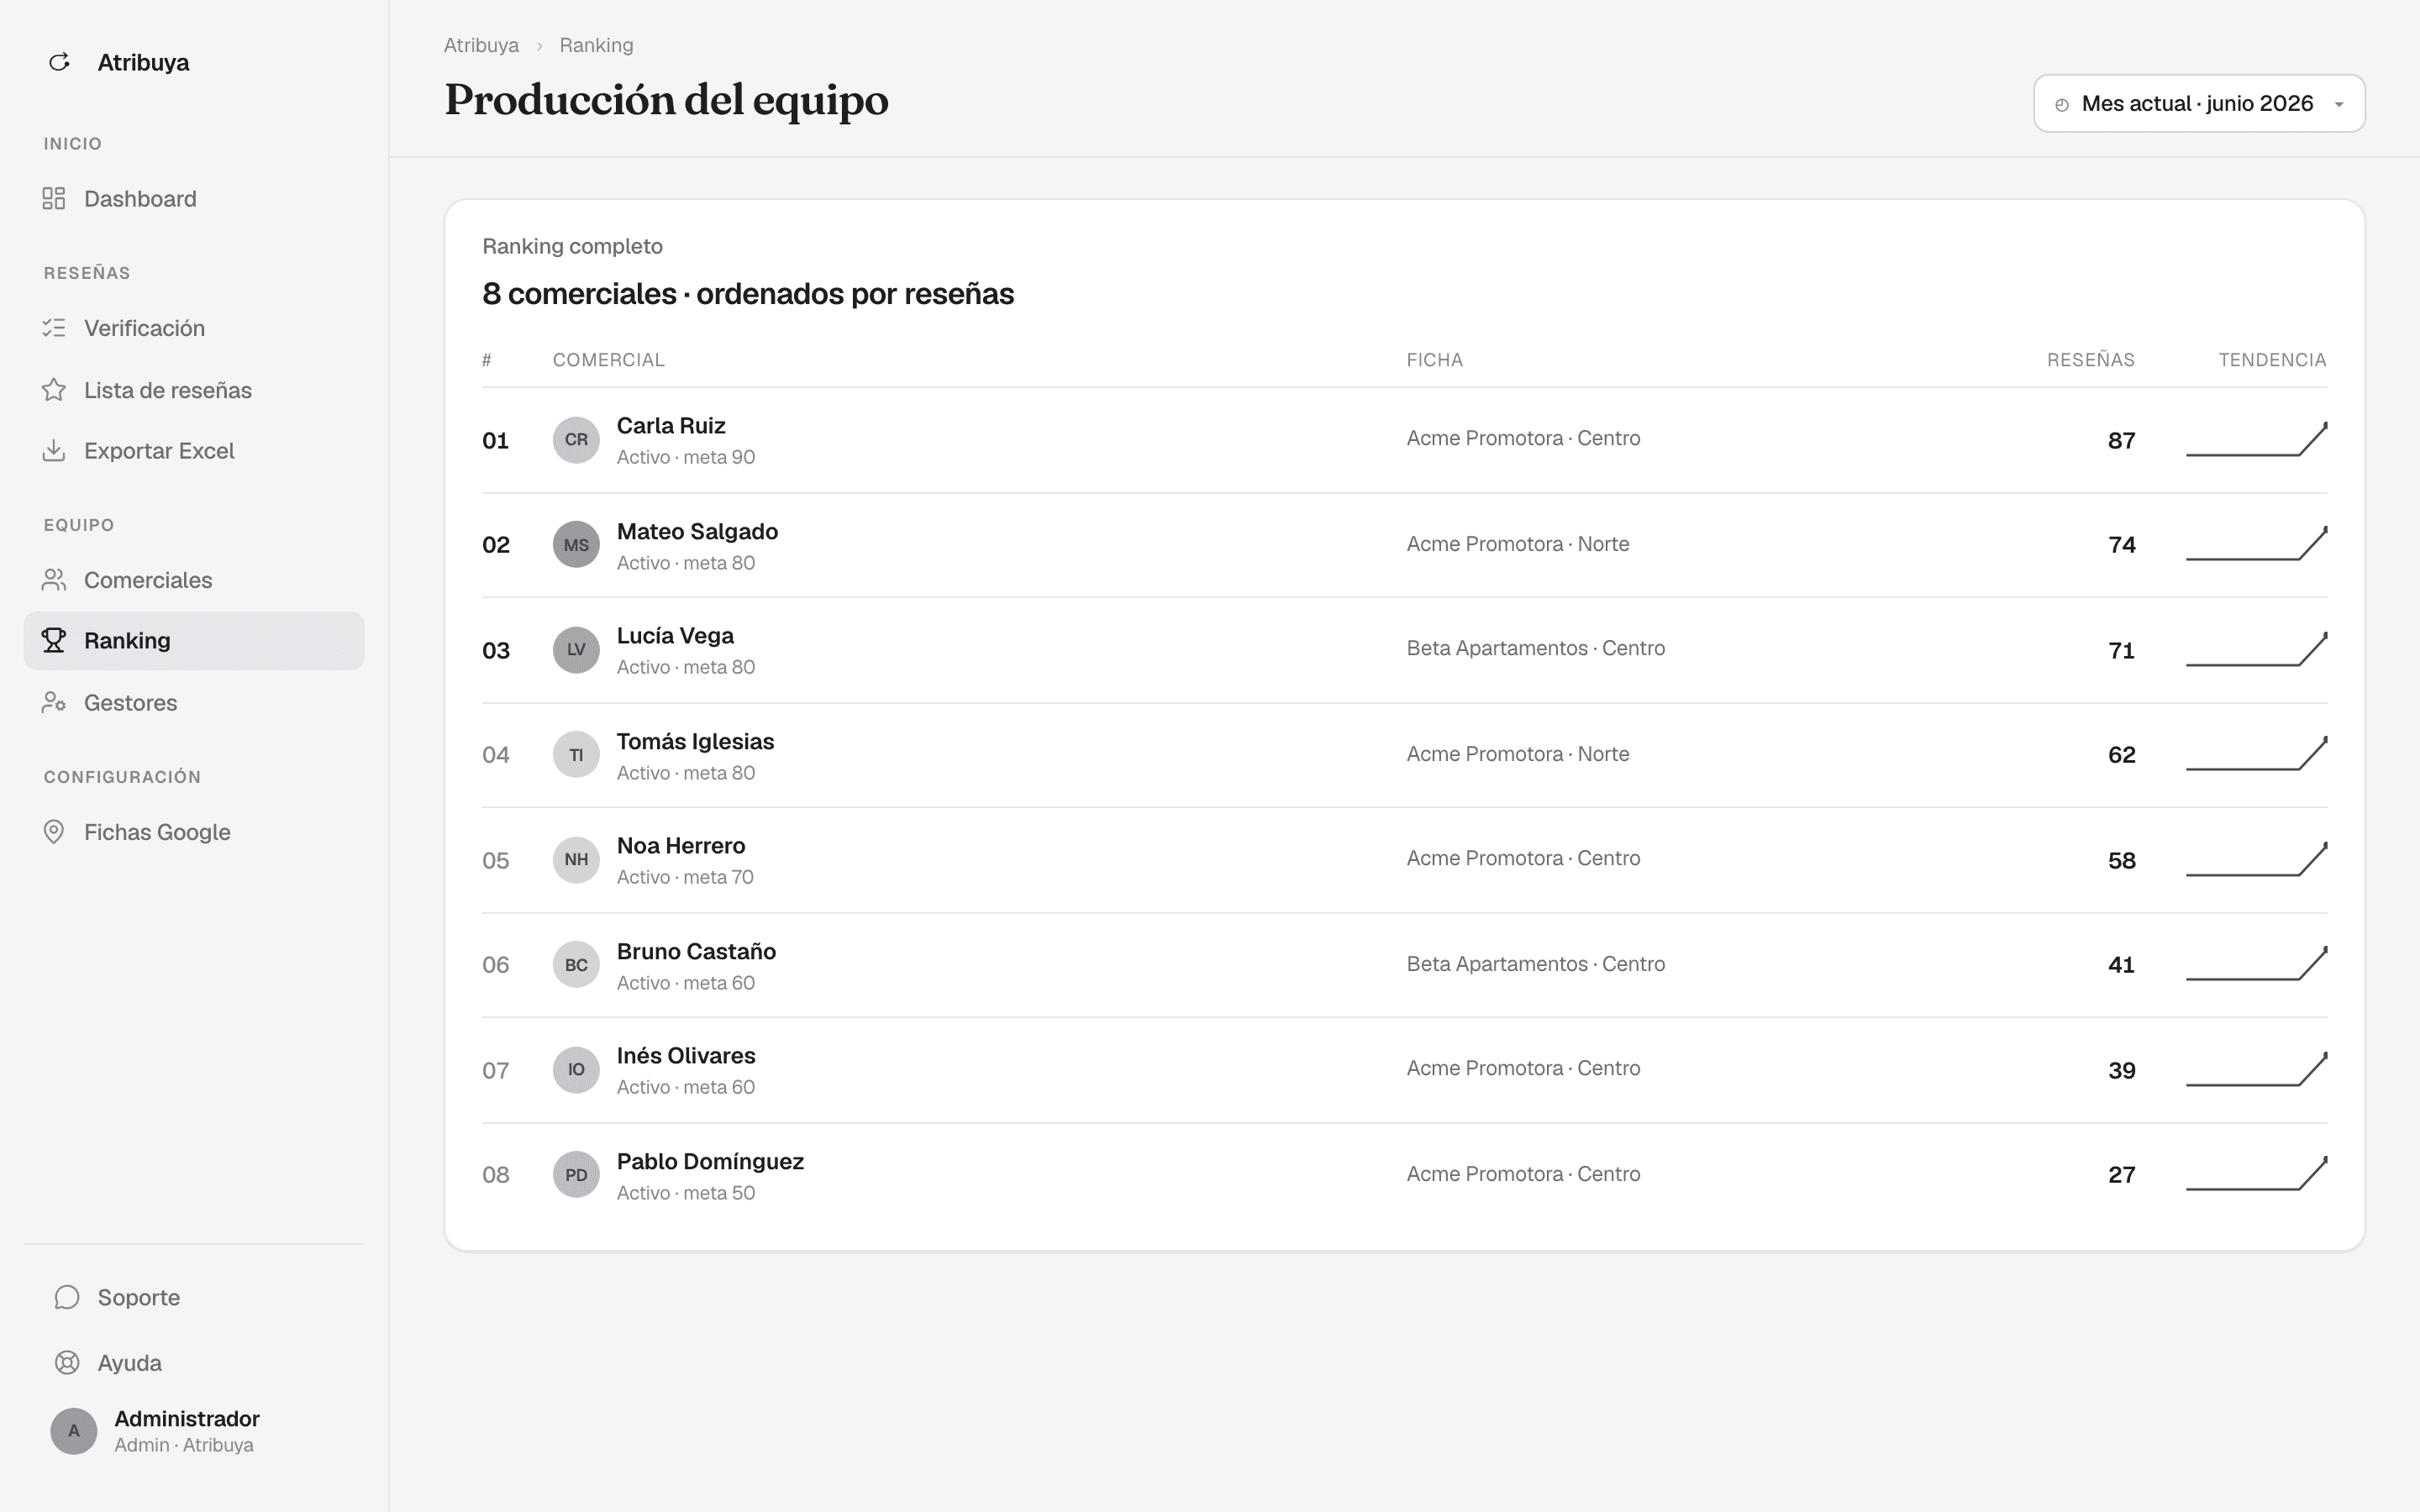Screen dimensions: 2420x1512
Task: Open Soporte link
Action: tap(194, 1297)
